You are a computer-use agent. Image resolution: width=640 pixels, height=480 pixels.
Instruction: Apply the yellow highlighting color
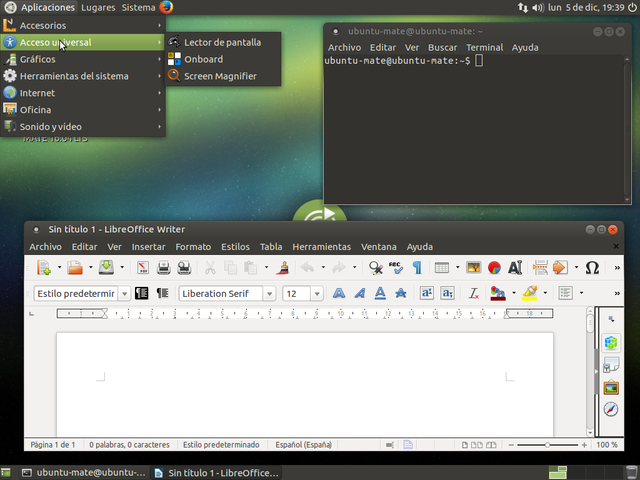pyautogui.click(x=529, y=293)
